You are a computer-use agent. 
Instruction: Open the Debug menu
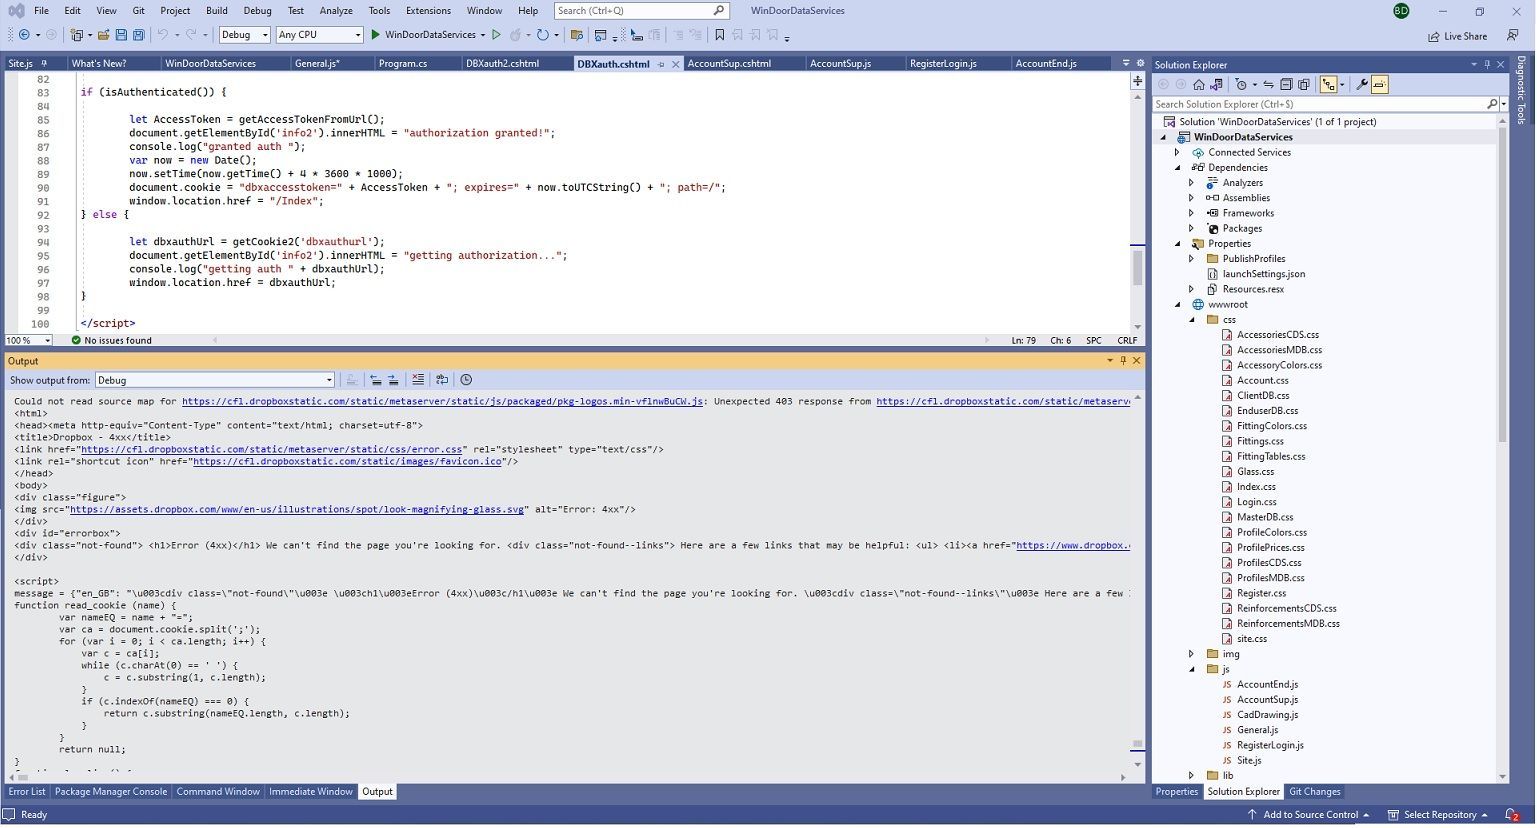[257, 11]
